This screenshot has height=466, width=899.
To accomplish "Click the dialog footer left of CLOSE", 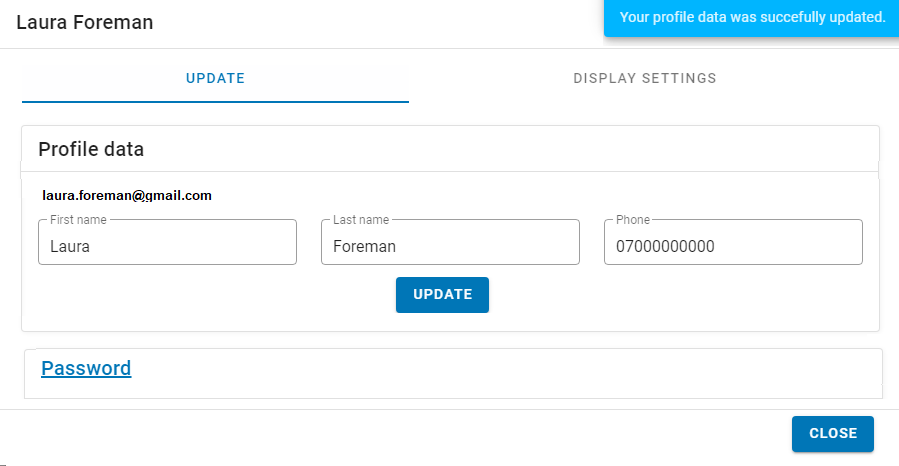I will [x=400, y=436].
